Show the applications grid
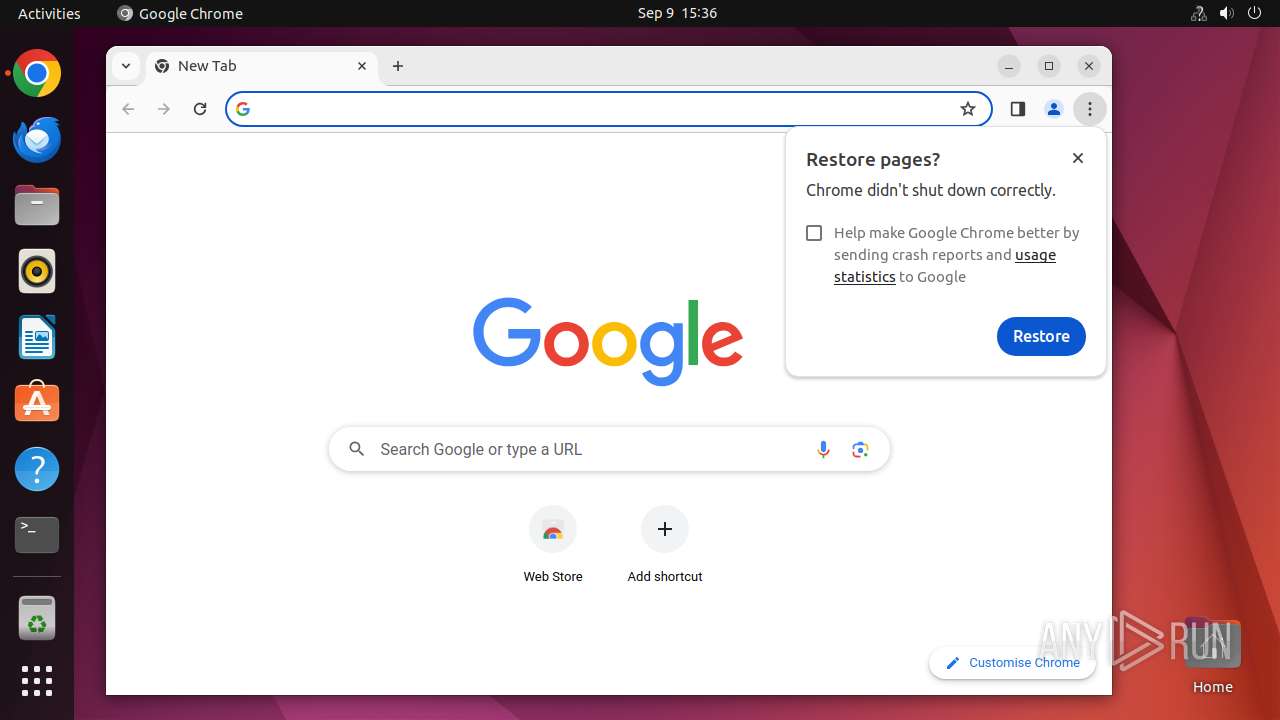Image resolution: width=1280 pixels, height=720 pixels. (37, 681)
